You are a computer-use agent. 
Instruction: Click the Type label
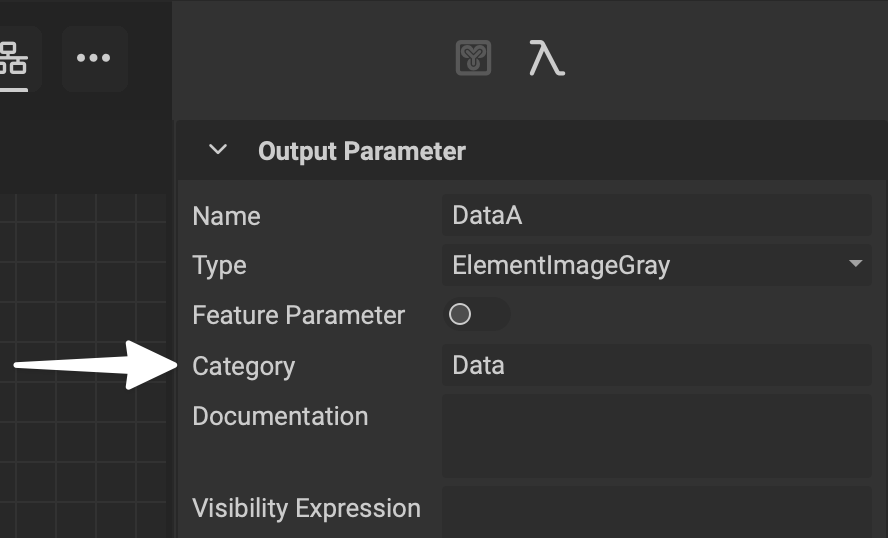pyautogui.click(x=219, y=266)
